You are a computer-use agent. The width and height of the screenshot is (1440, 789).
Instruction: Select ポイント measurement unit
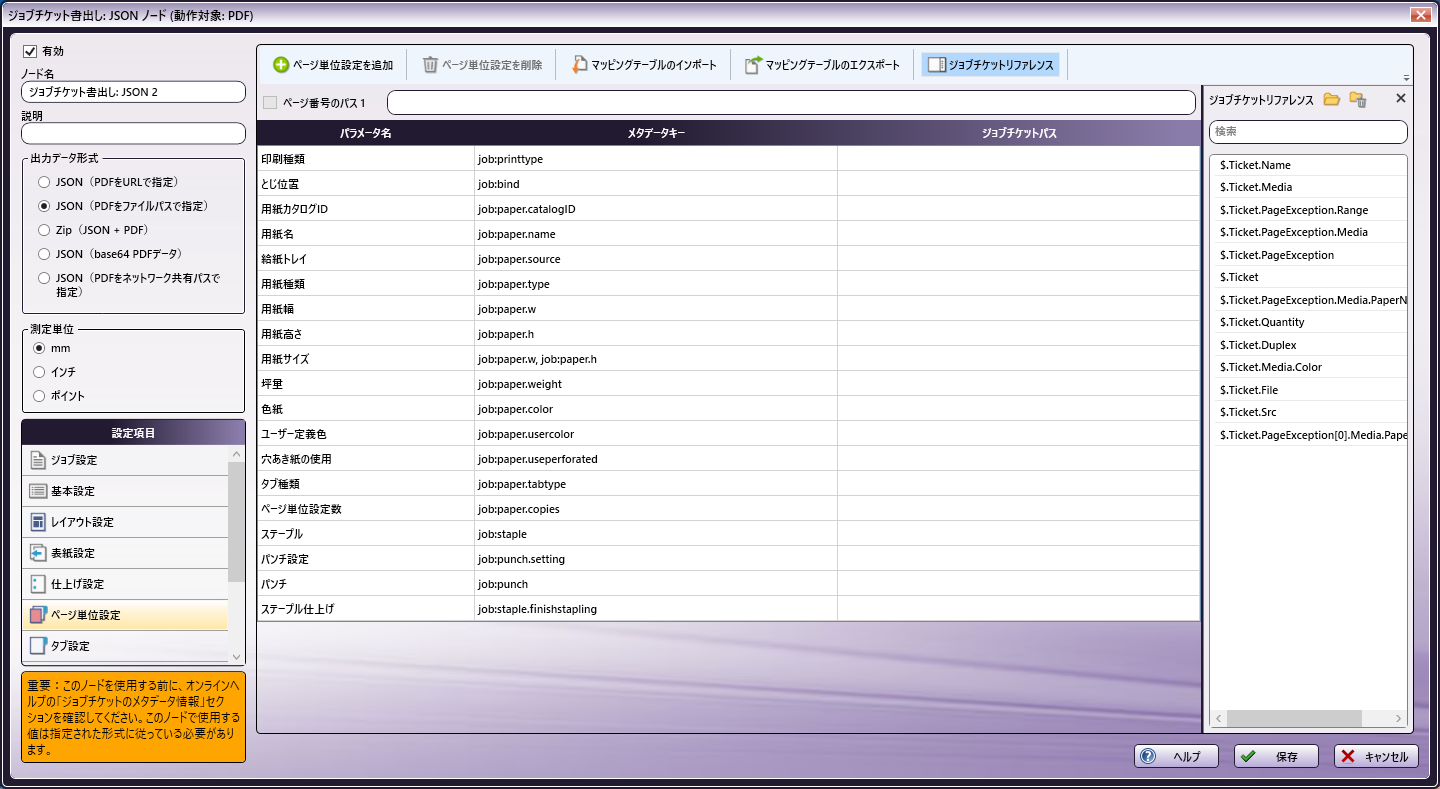click(x=39, y=396)
